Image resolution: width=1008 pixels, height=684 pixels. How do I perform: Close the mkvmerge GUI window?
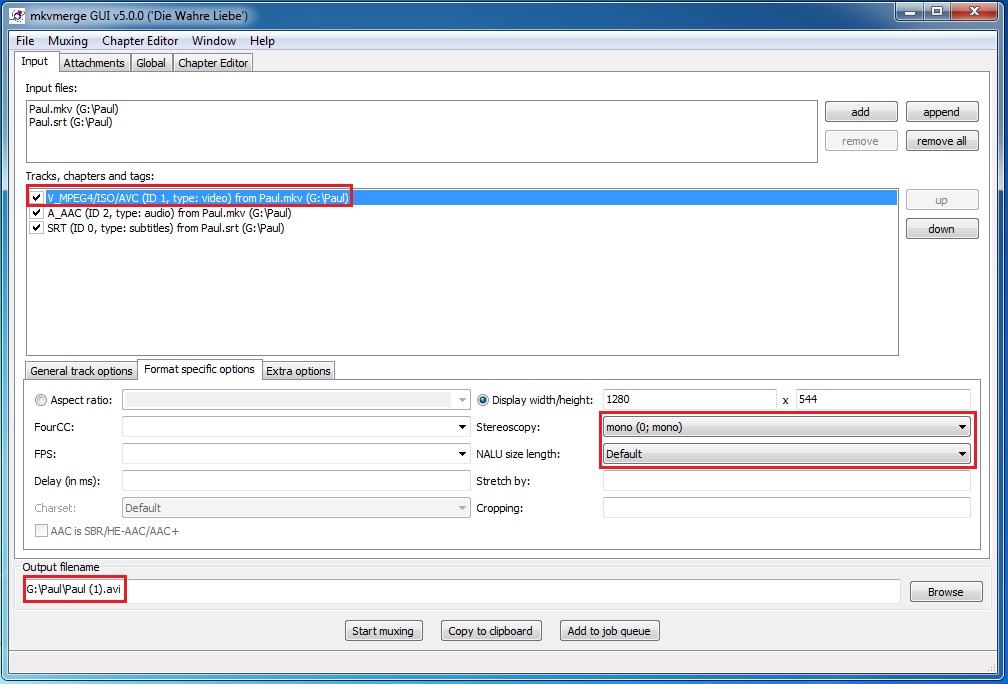pos(975,10)
